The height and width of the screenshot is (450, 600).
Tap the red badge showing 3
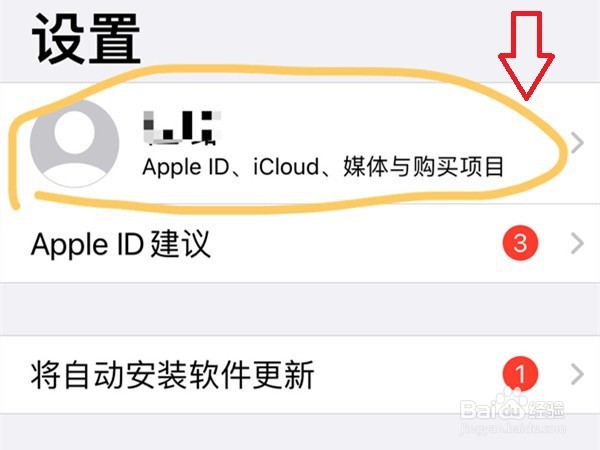520,243
